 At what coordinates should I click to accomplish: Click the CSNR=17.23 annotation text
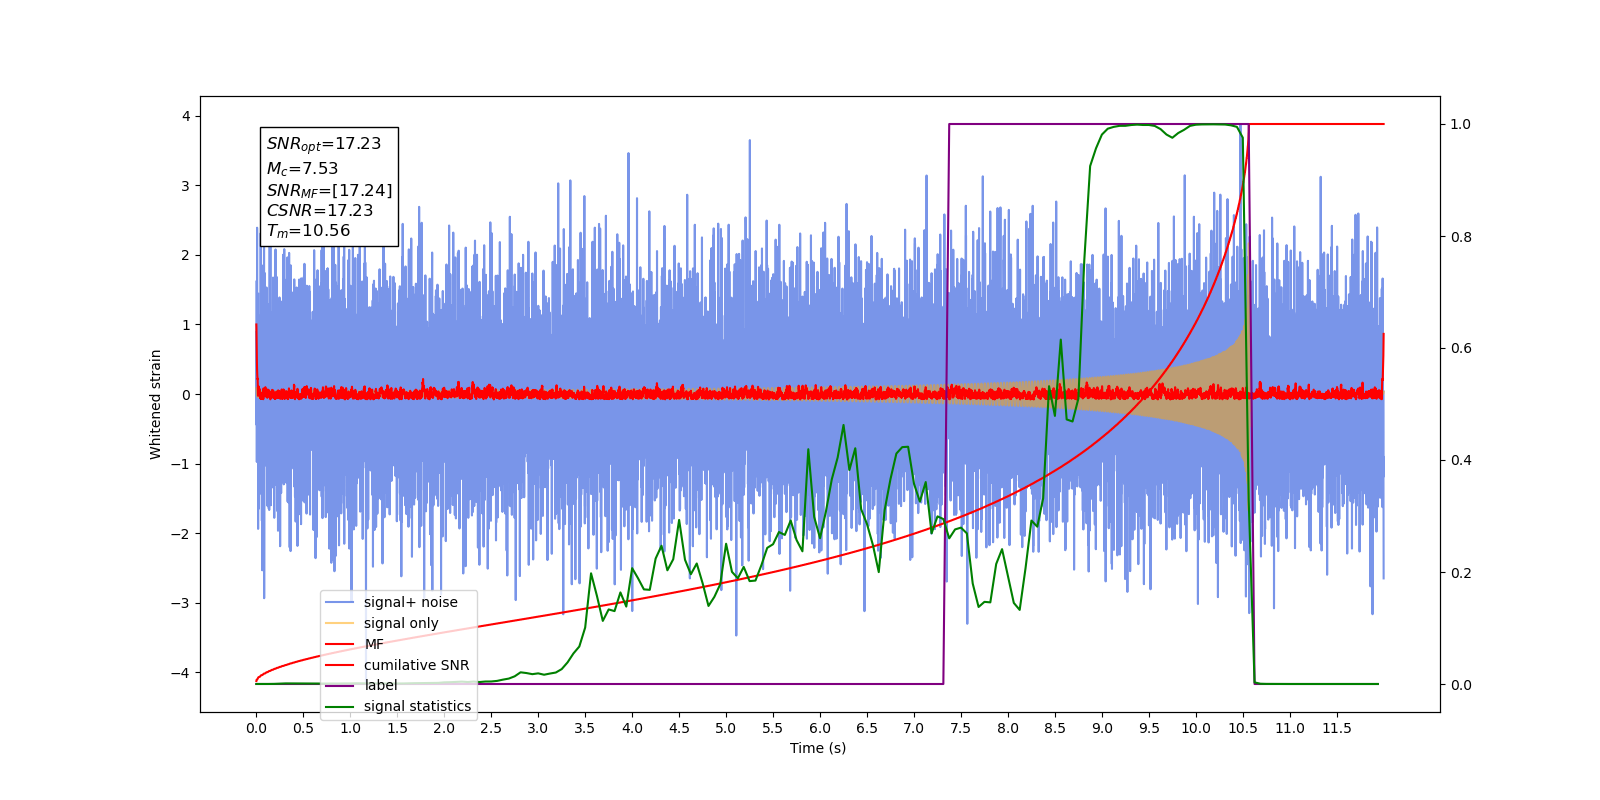320,210
